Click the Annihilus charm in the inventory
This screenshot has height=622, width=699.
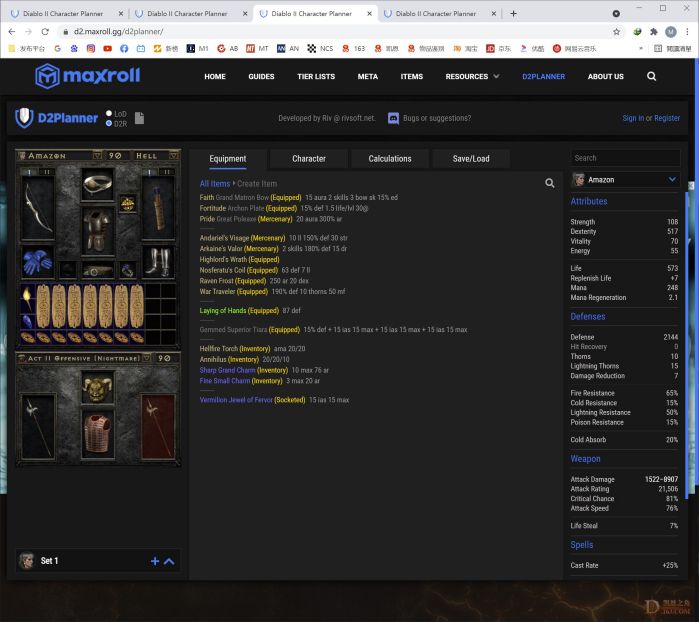(27, 320)
